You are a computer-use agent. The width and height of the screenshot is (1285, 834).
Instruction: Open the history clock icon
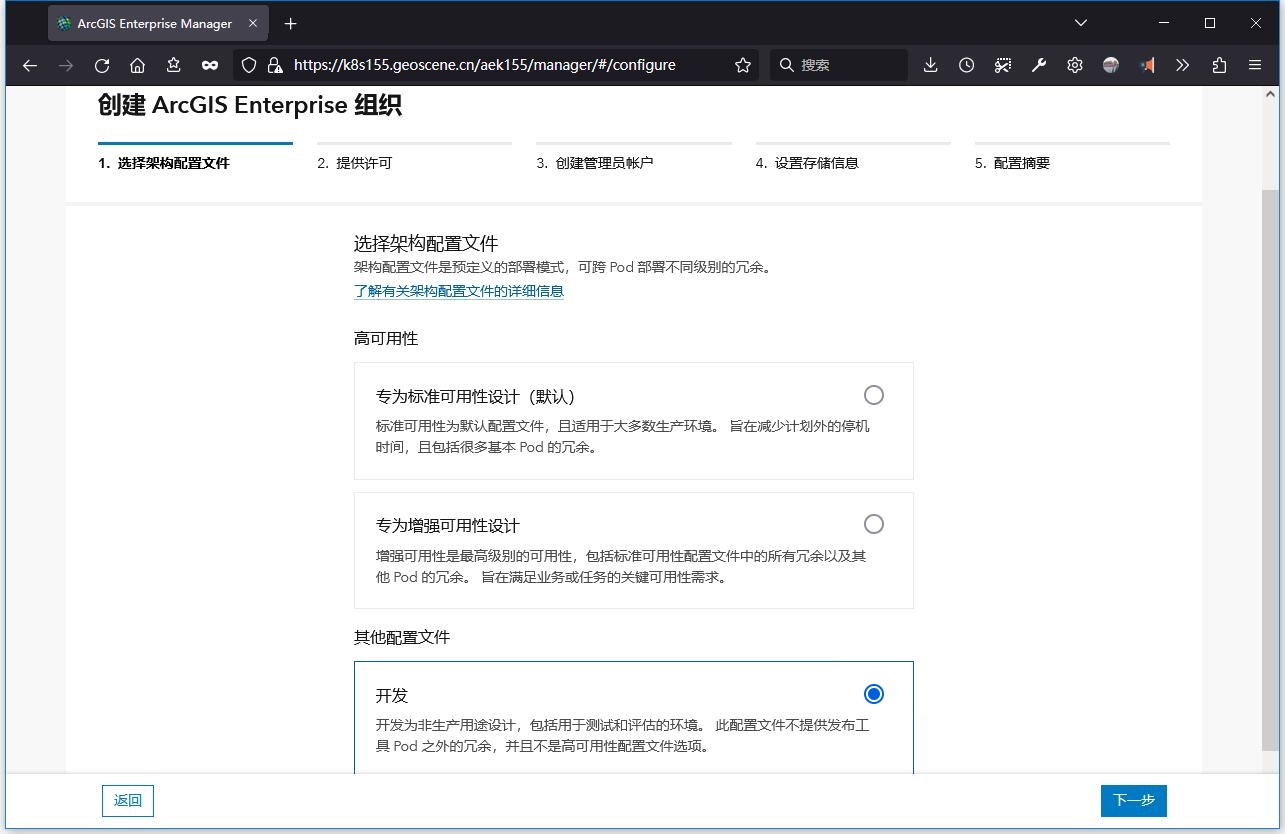tap(966, 65)
